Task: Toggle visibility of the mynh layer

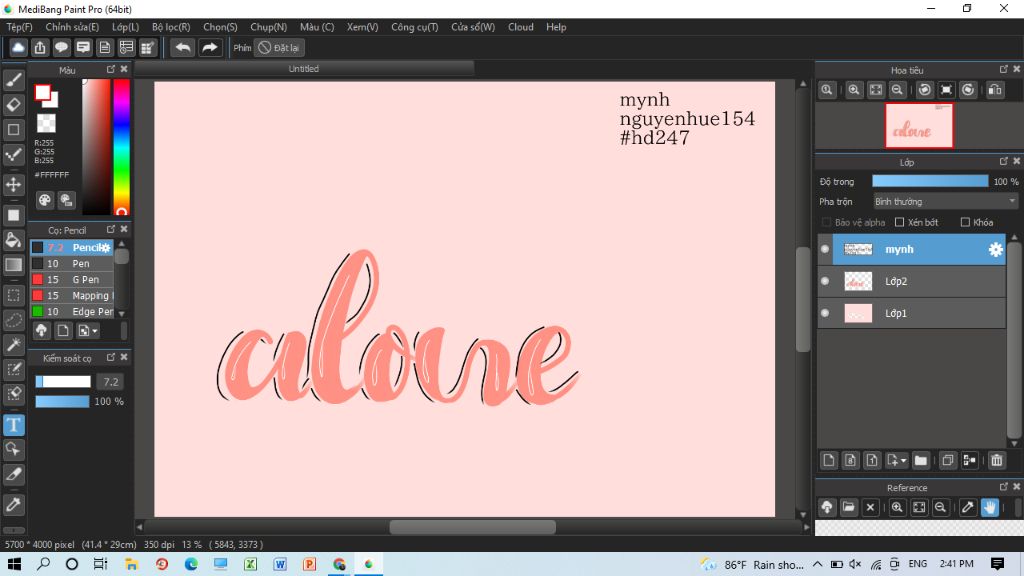Action: [825, 249]
